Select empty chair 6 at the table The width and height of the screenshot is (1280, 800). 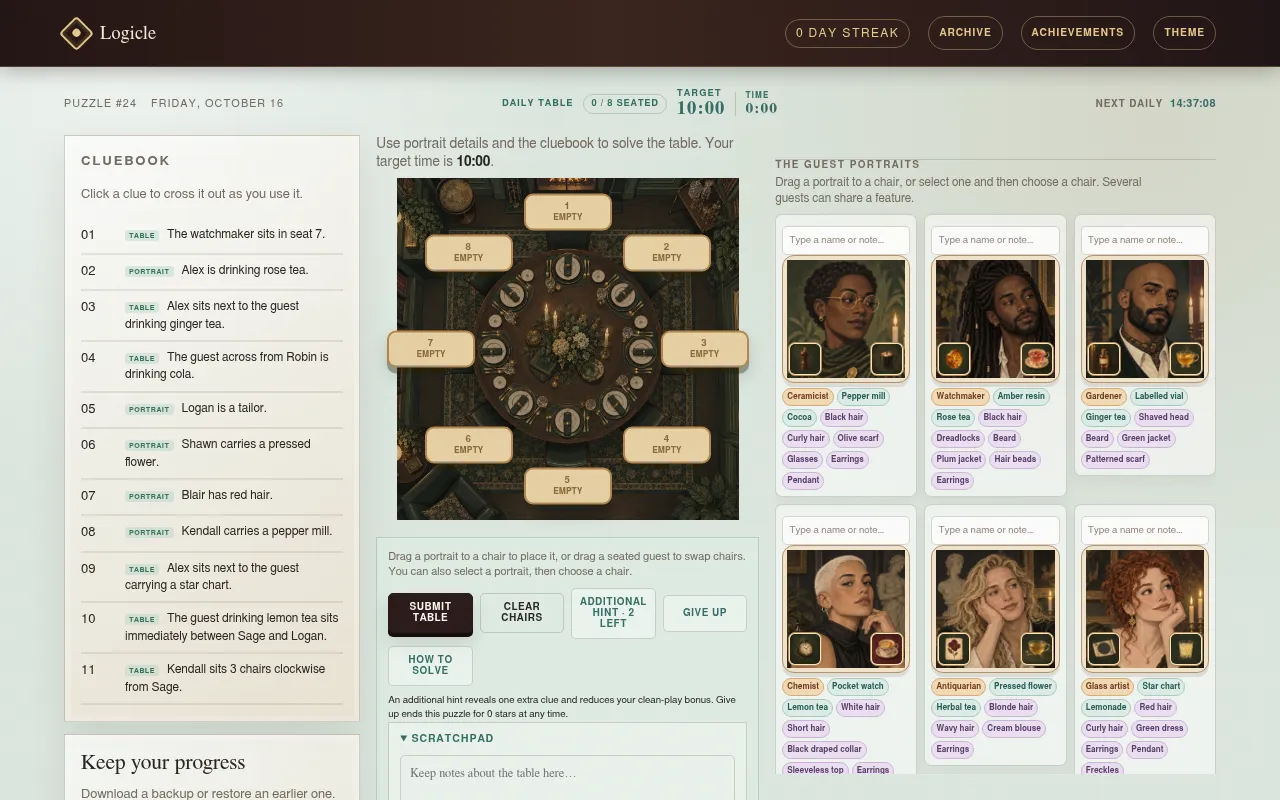click(x=468, y=445)
